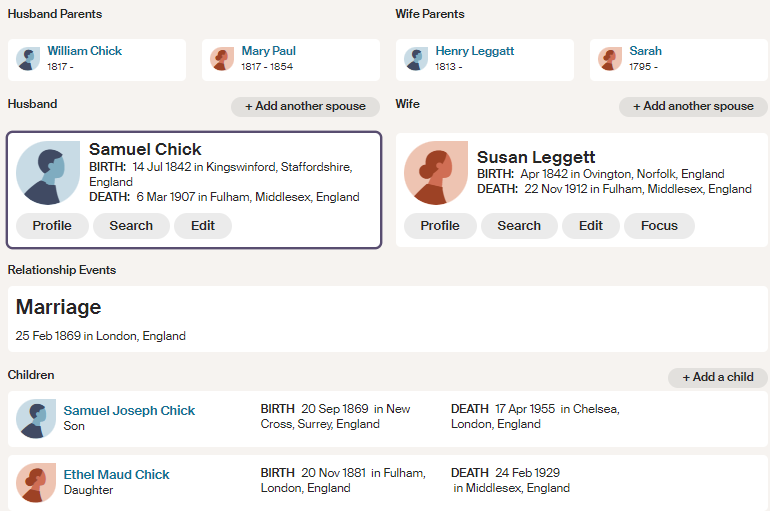This screenshot has height=511, width=770.
Task: Click Samuel Chick's large profile avatar
Action: point(48,173)
